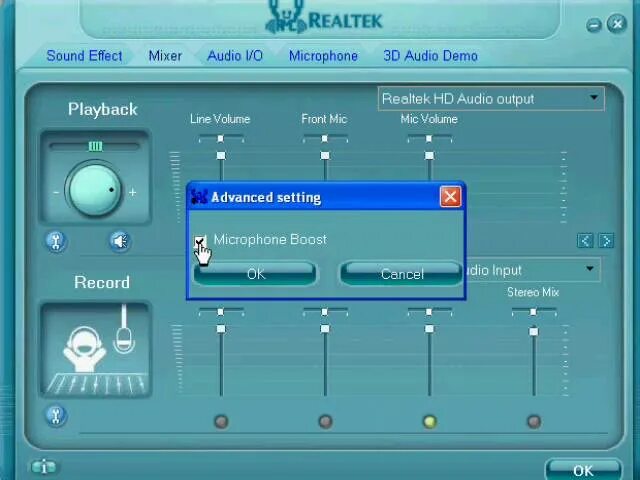640x480 pixels.
Task: Switch to the Mixer tab
Action: (x=165, y=56)
